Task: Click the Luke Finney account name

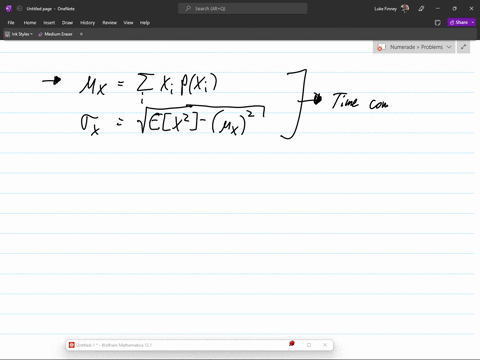Action: (x=385, y=9)
